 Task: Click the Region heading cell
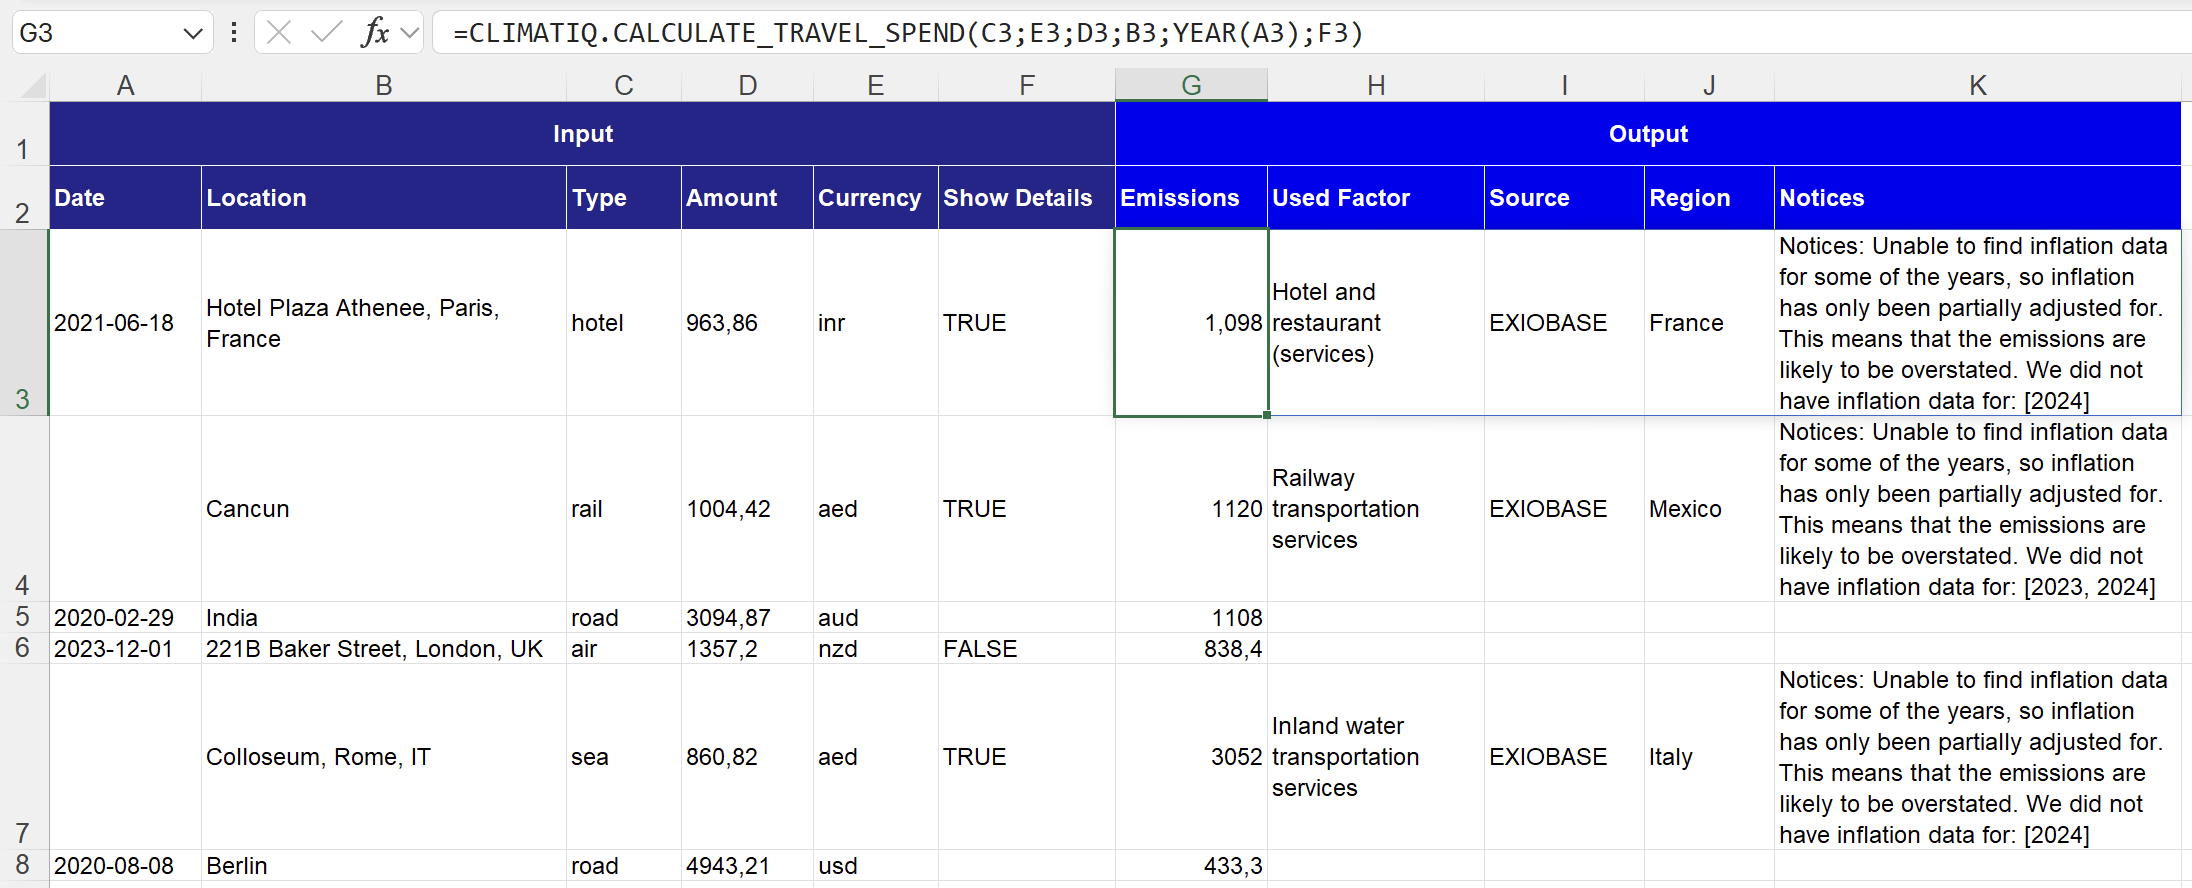1709,198
